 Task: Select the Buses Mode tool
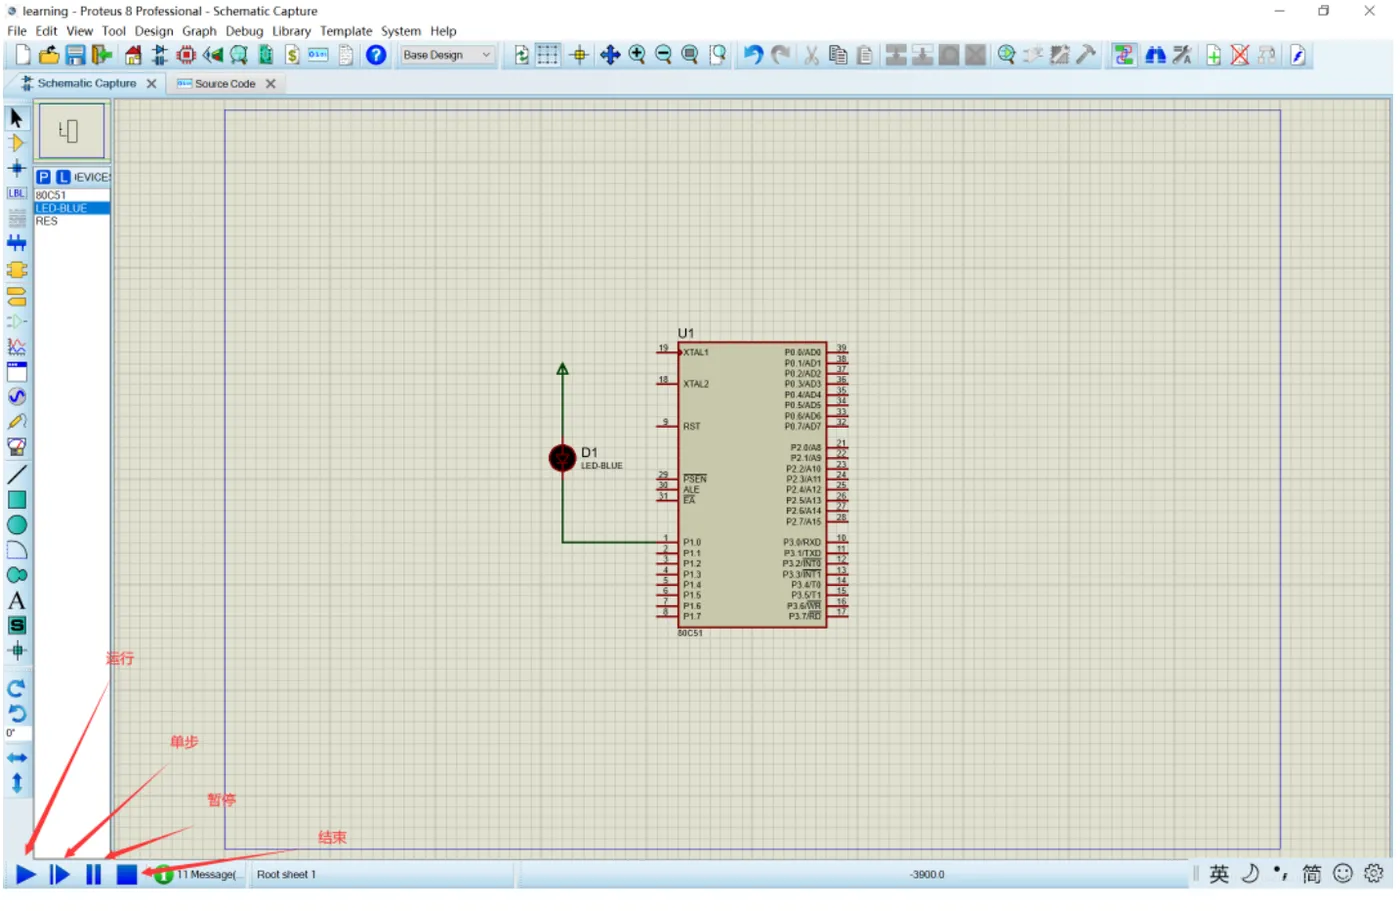(16, 243)
